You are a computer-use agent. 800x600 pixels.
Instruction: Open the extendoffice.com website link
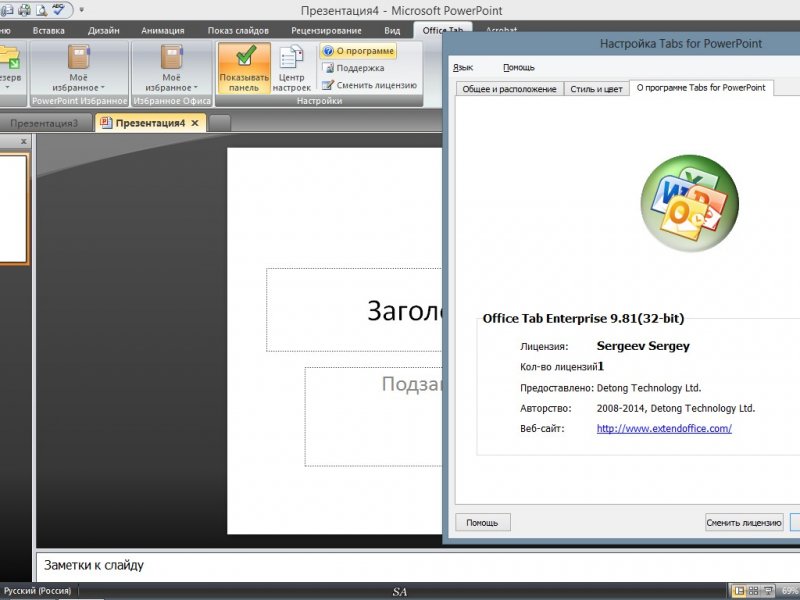click(x=664, y=429)
